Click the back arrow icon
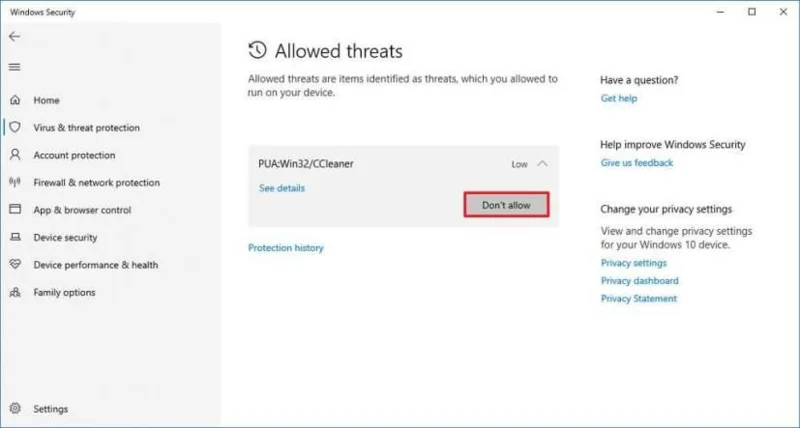800x428 pixels. pyautogui.click(x=15, y=36)
